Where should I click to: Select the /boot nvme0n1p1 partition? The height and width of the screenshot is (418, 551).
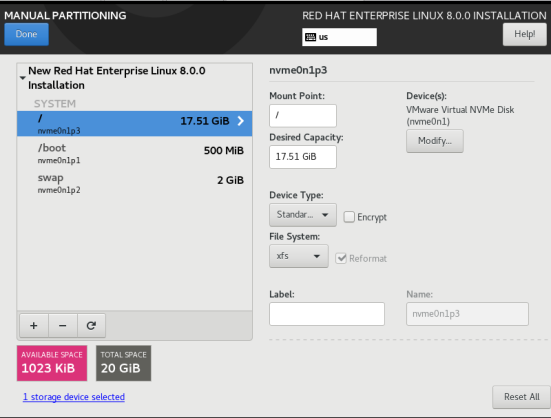point(135,154)
